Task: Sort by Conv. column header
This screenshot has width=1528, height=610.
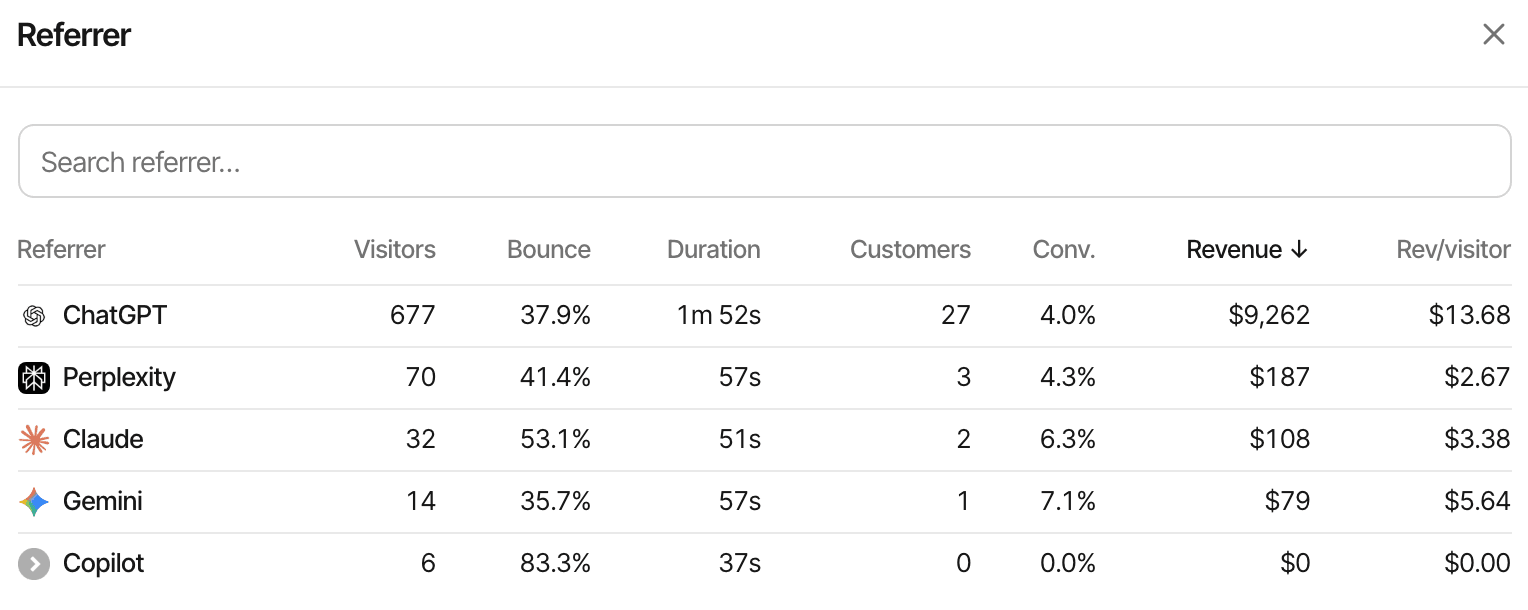Action: click(x=1064, y=250)
